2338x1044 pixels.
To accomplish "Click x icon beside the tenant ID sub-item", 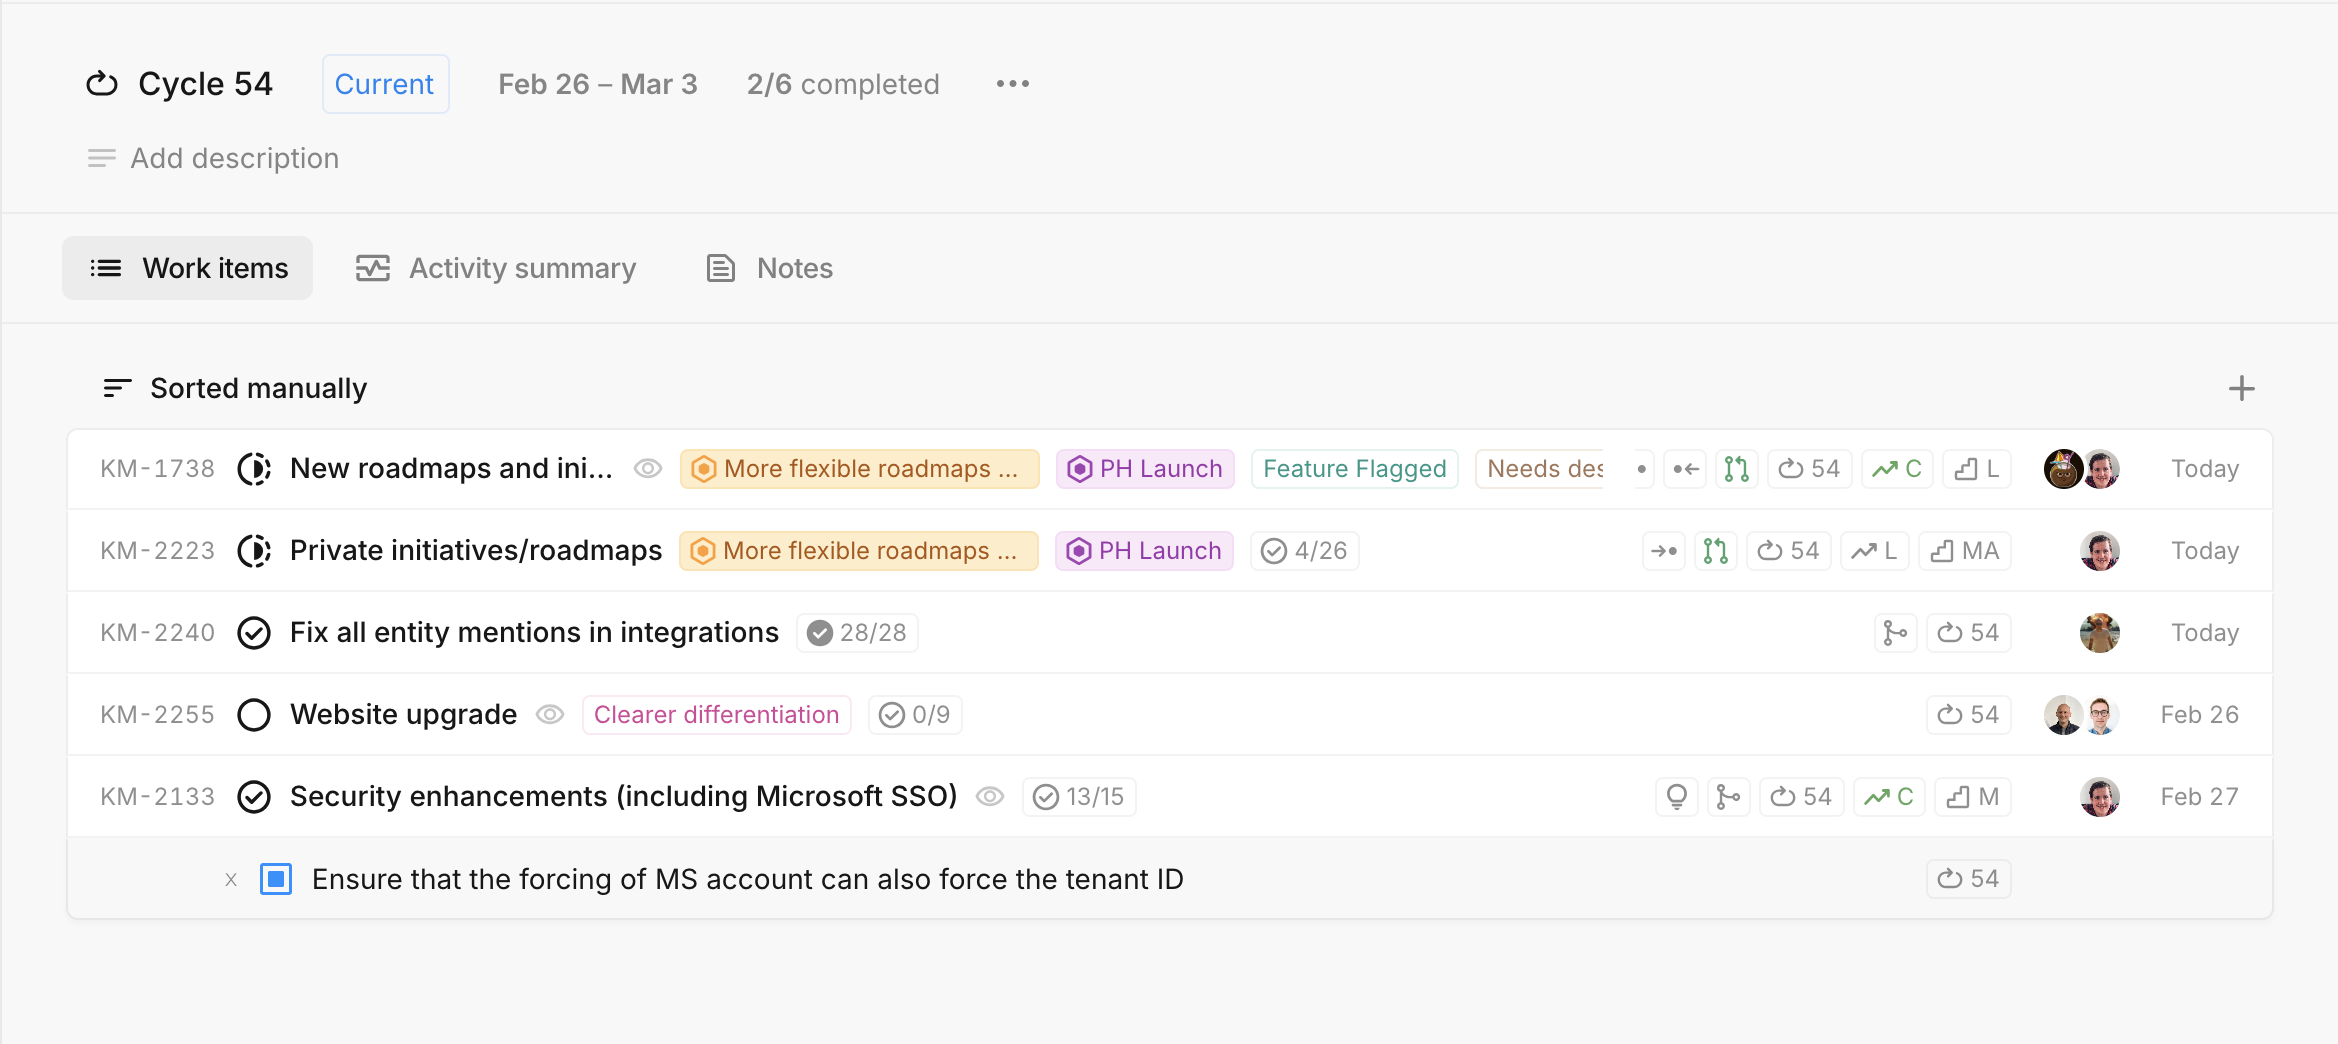I will 231,880.
